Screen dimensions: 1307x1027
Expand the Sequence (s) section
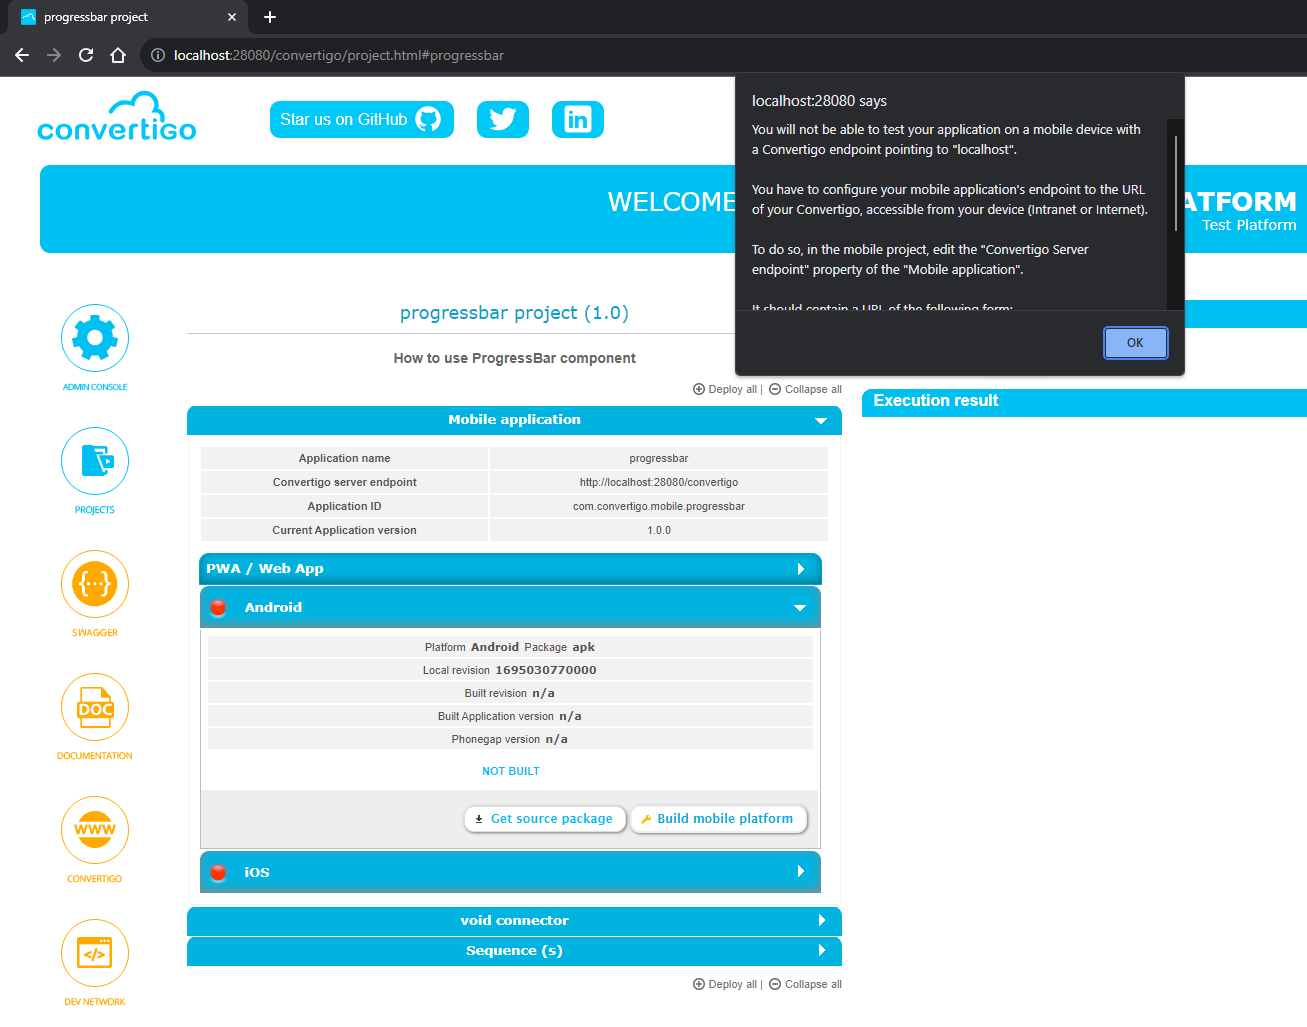tap(514, 951)
